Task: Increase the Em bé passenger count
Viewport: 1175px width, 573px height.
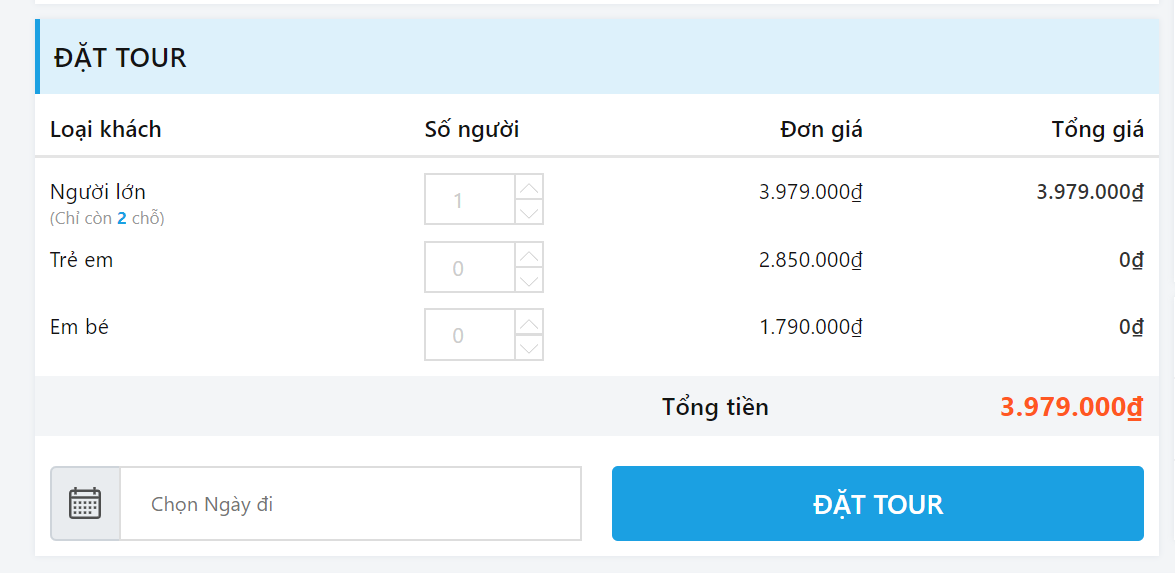Action: [529, 322]
